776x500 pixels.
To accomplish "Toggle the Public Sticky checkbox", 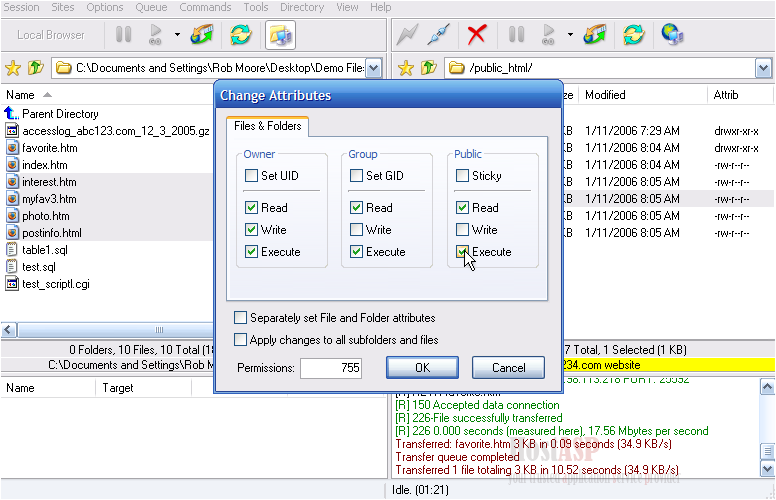I will point(462,176).
